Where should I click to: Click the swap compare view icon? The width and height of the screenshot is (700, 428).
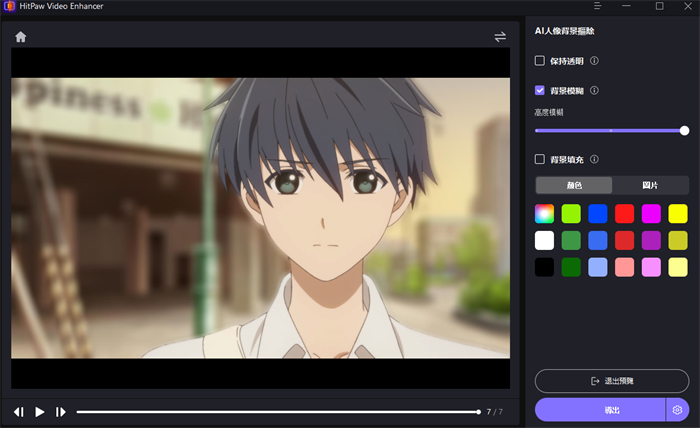tap(499, 37)
